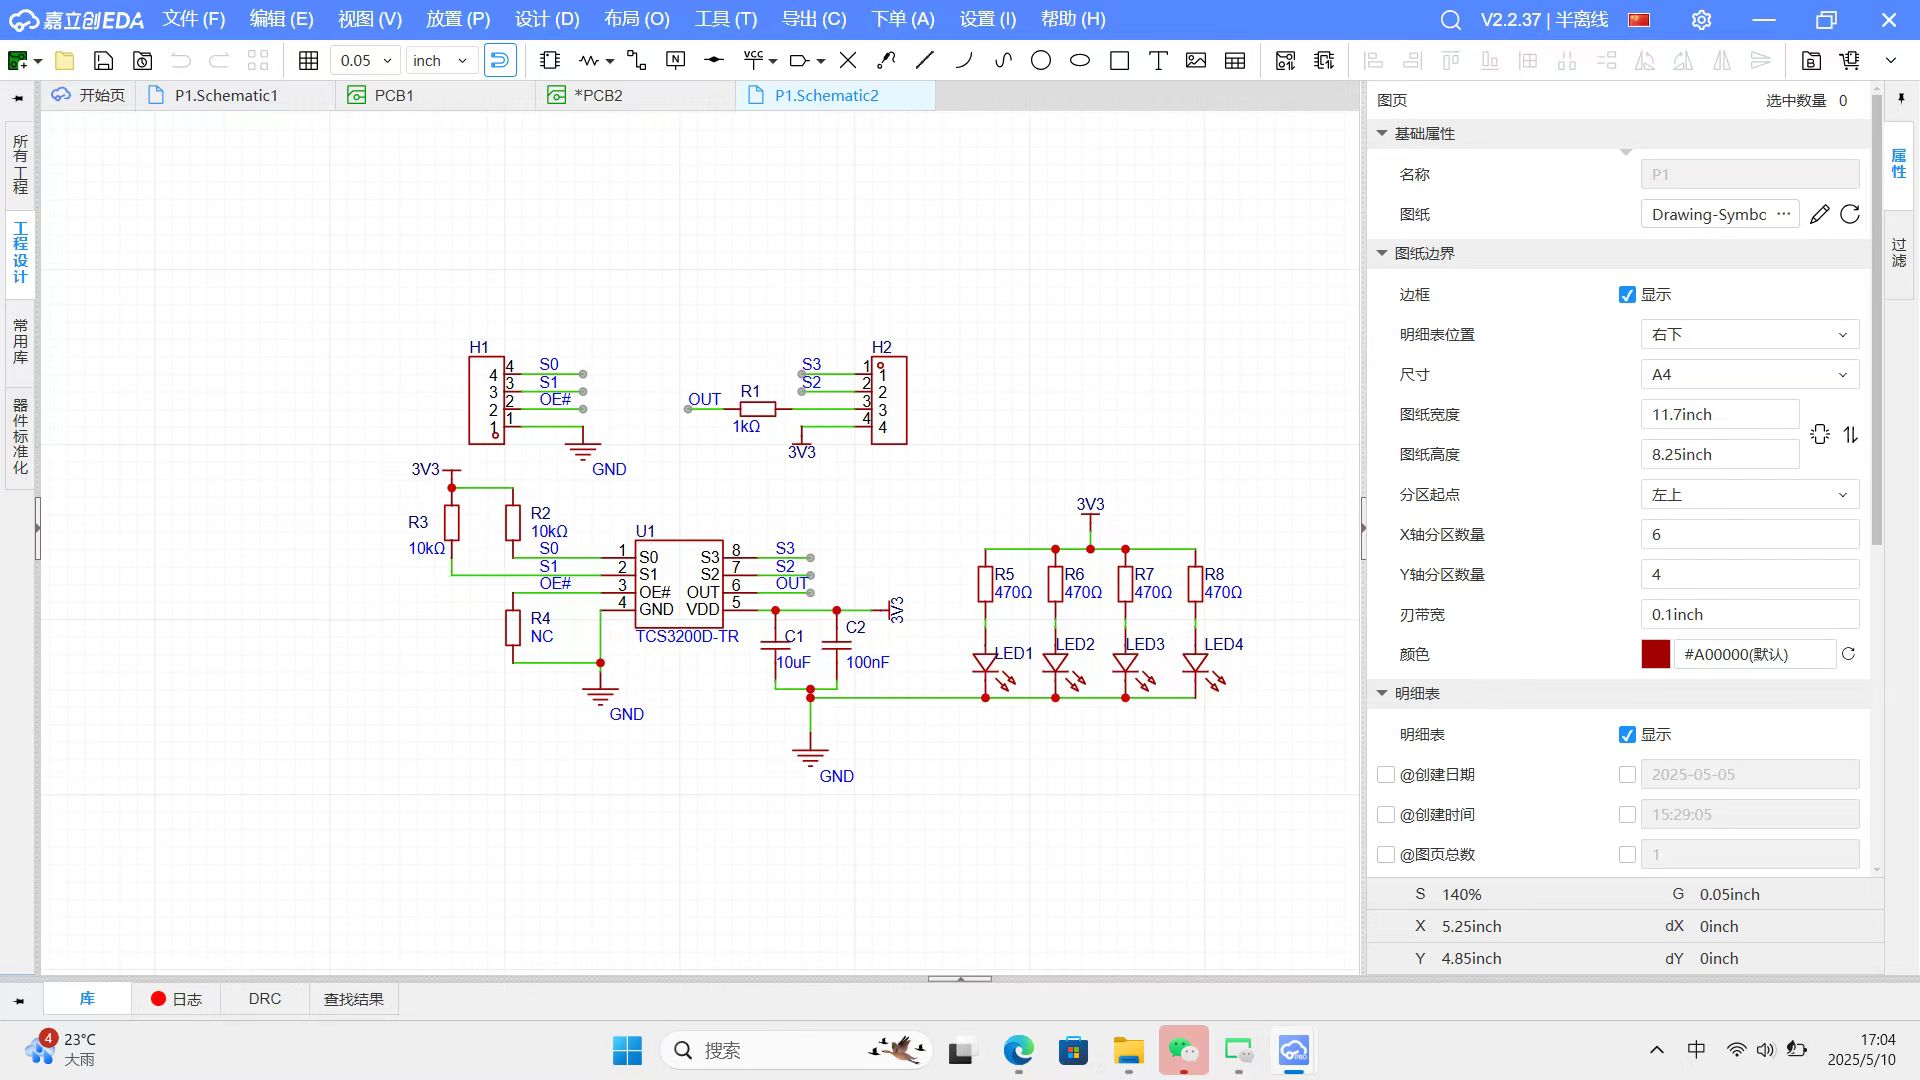1920x1080 pixels.
Task: Uncheck the 边框 显示 checkbox
Action: point(1627,295)
